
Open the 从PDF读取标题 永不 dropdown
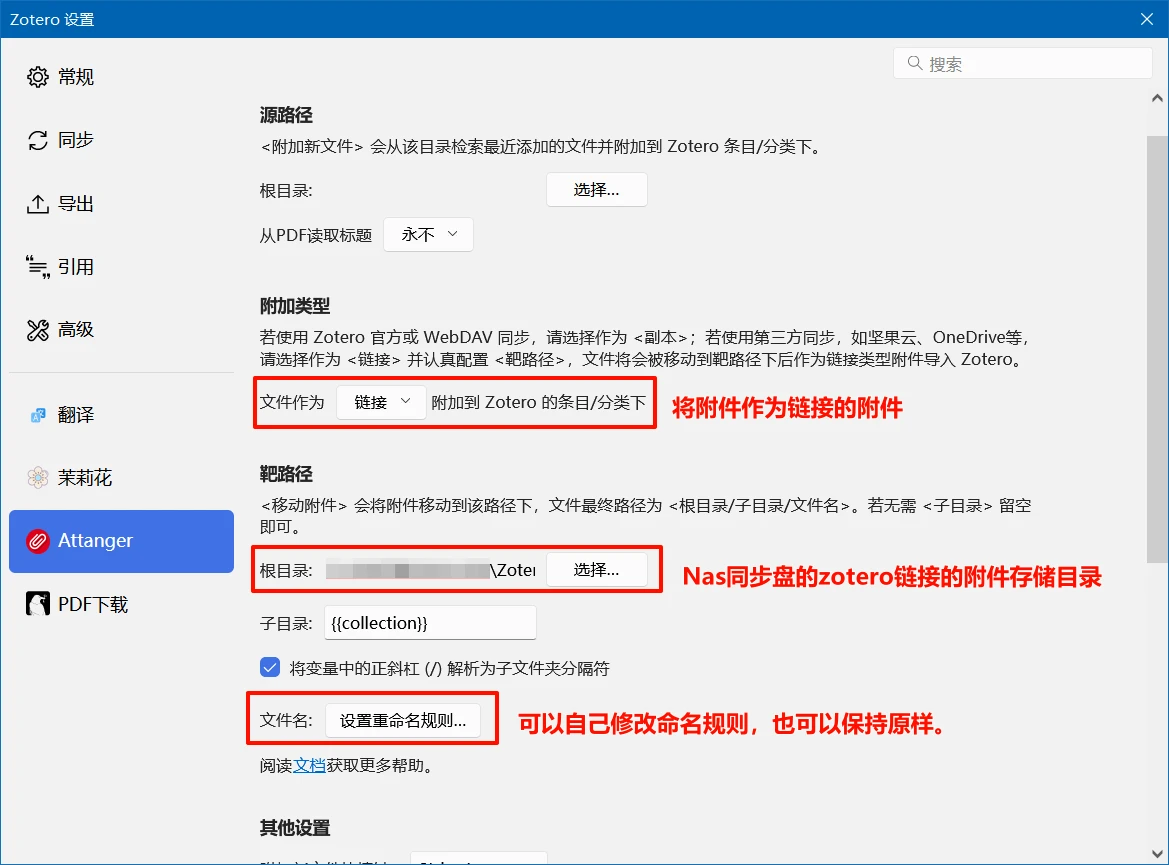pyautogui.click(x=429, y=235)
